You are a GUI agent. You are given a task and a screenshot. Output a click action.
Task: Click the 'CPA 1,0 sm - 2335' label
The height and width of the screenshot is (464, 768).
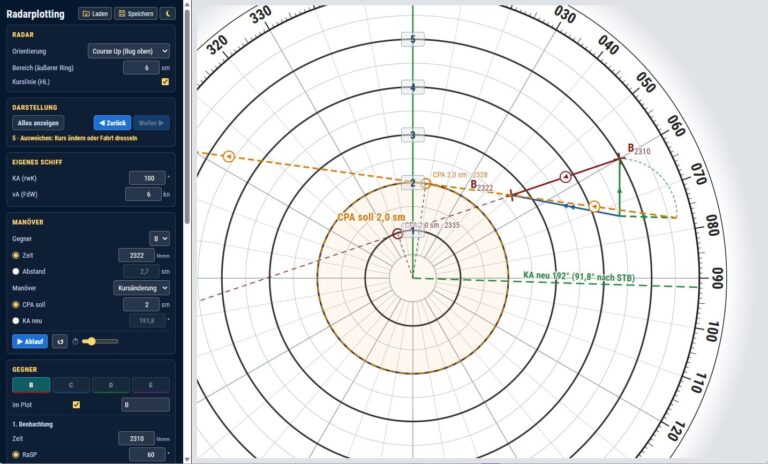[x=432, y=225]
